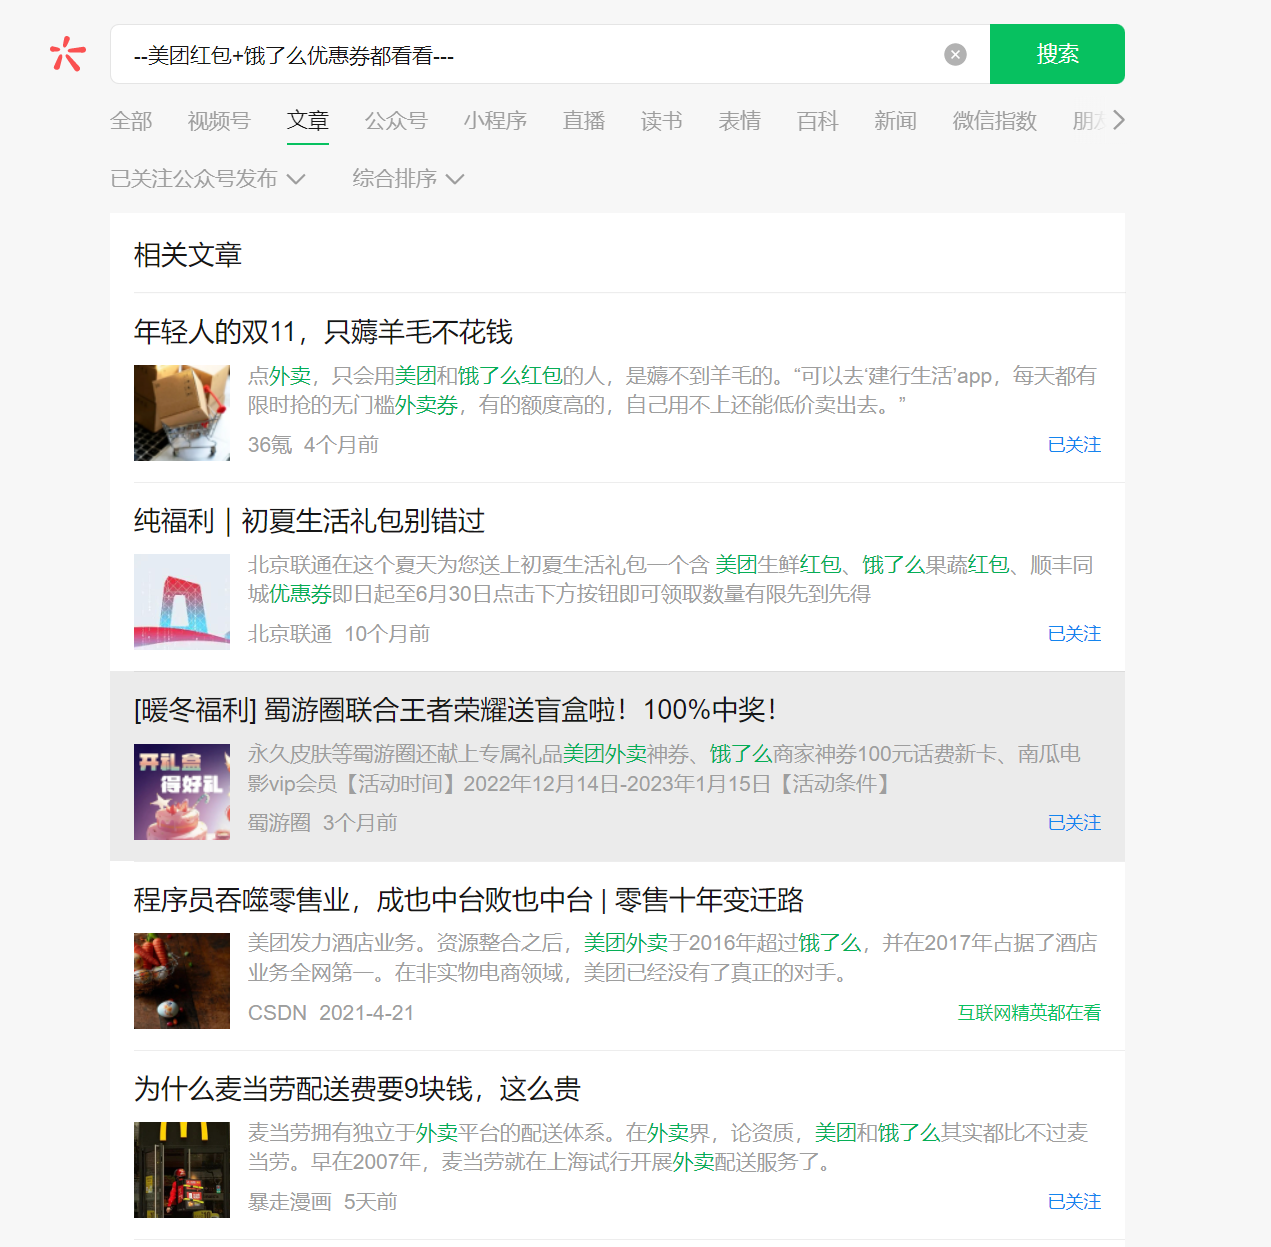Switch to the 表情 tab
Image resolution: width=1271 pixels, height=1247 pixels.
click(x=740, y=121)
